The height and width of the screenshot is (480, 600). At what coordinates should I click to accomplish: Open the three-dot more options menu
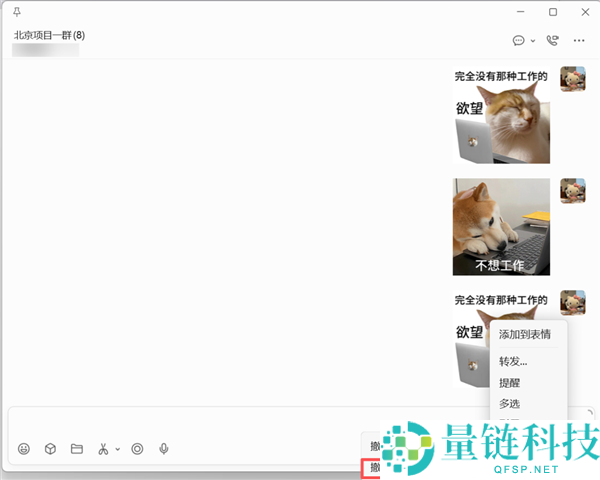579,40
